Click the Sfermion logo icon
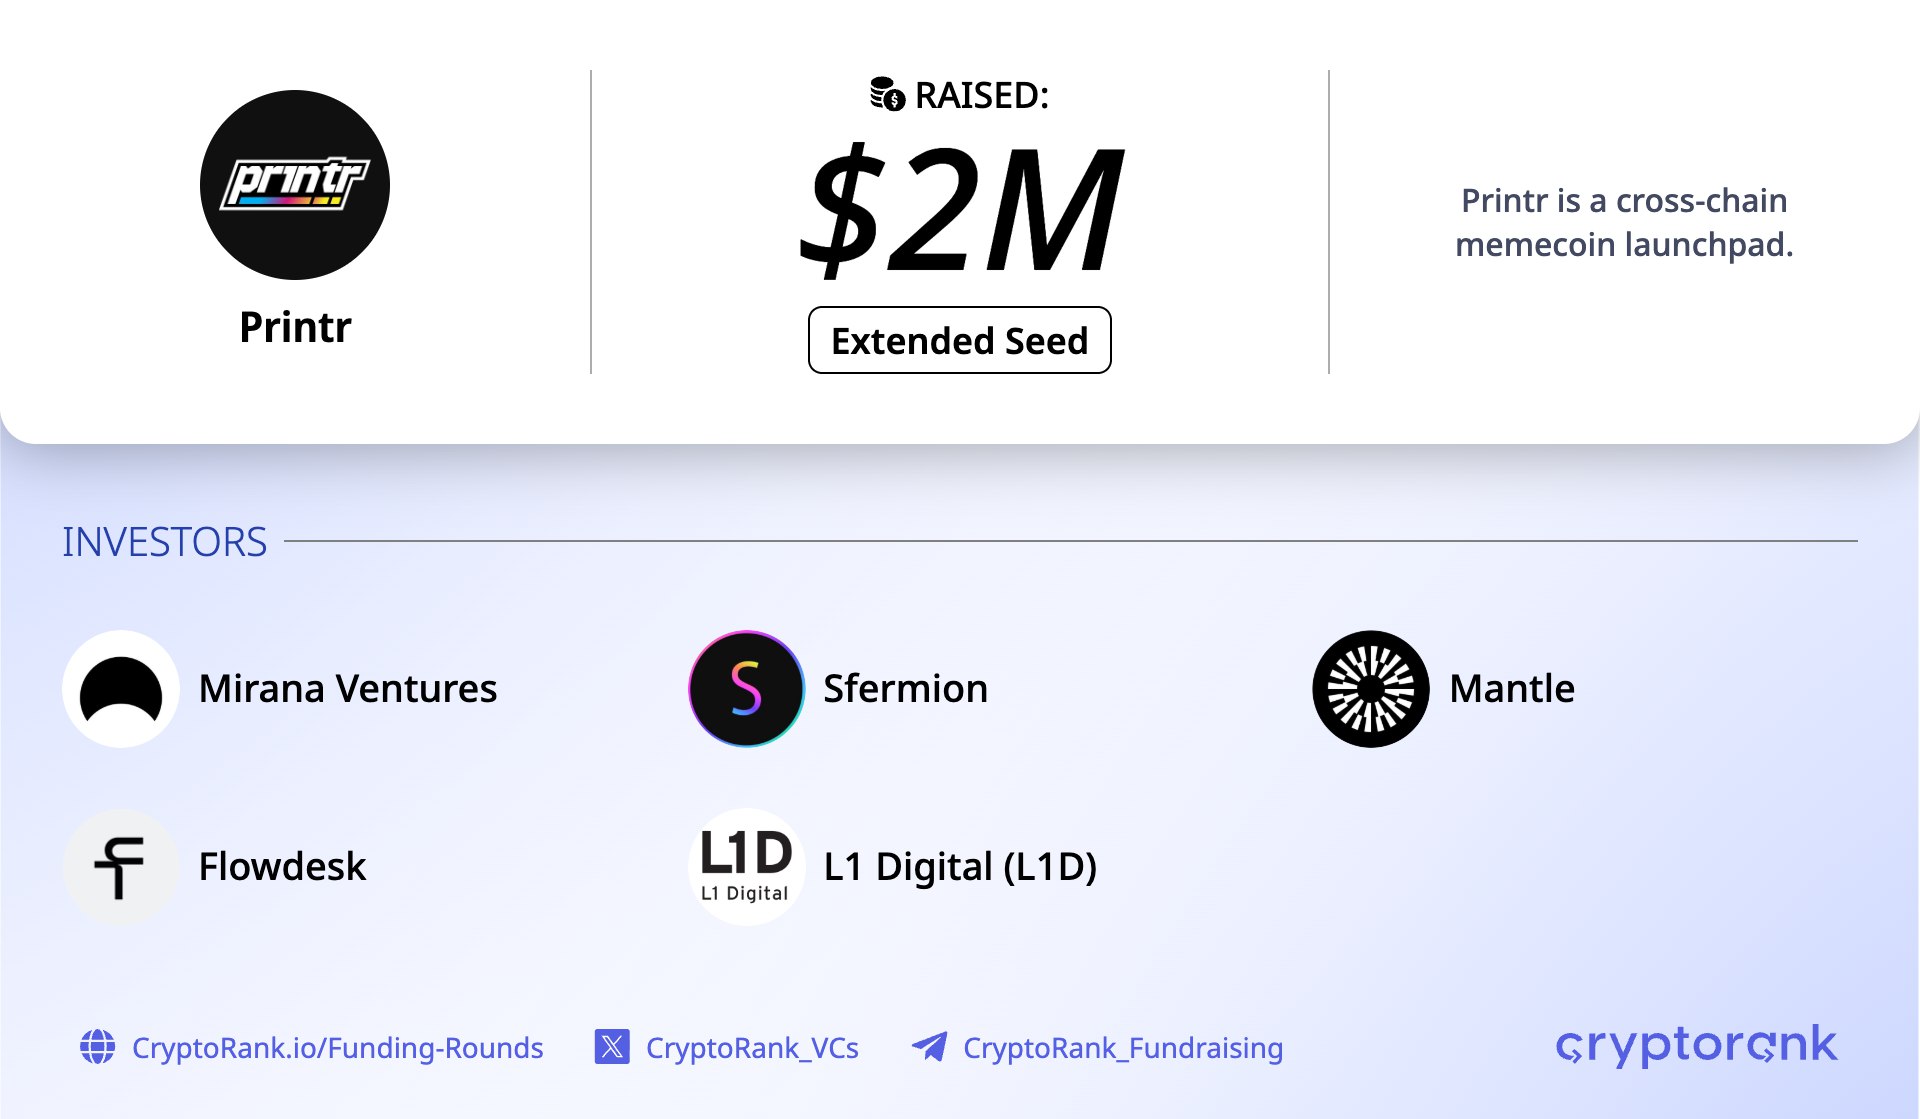 coord(746,689)
